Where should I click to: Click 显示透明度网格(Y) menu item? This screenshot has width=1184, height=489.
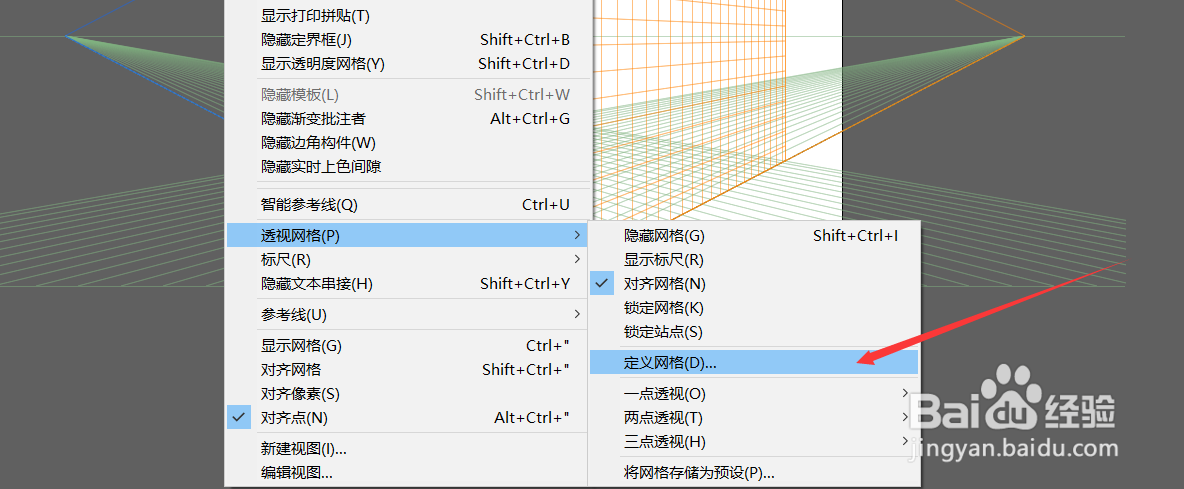[408, 63]
